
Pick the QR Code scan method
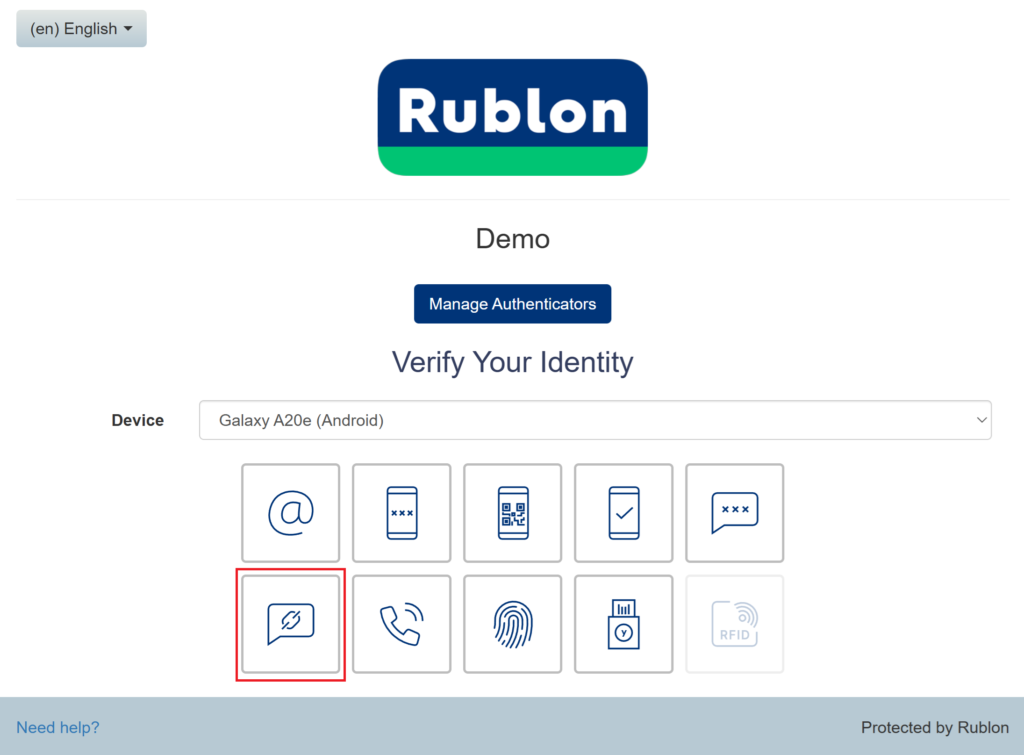(x=512, y=513)
